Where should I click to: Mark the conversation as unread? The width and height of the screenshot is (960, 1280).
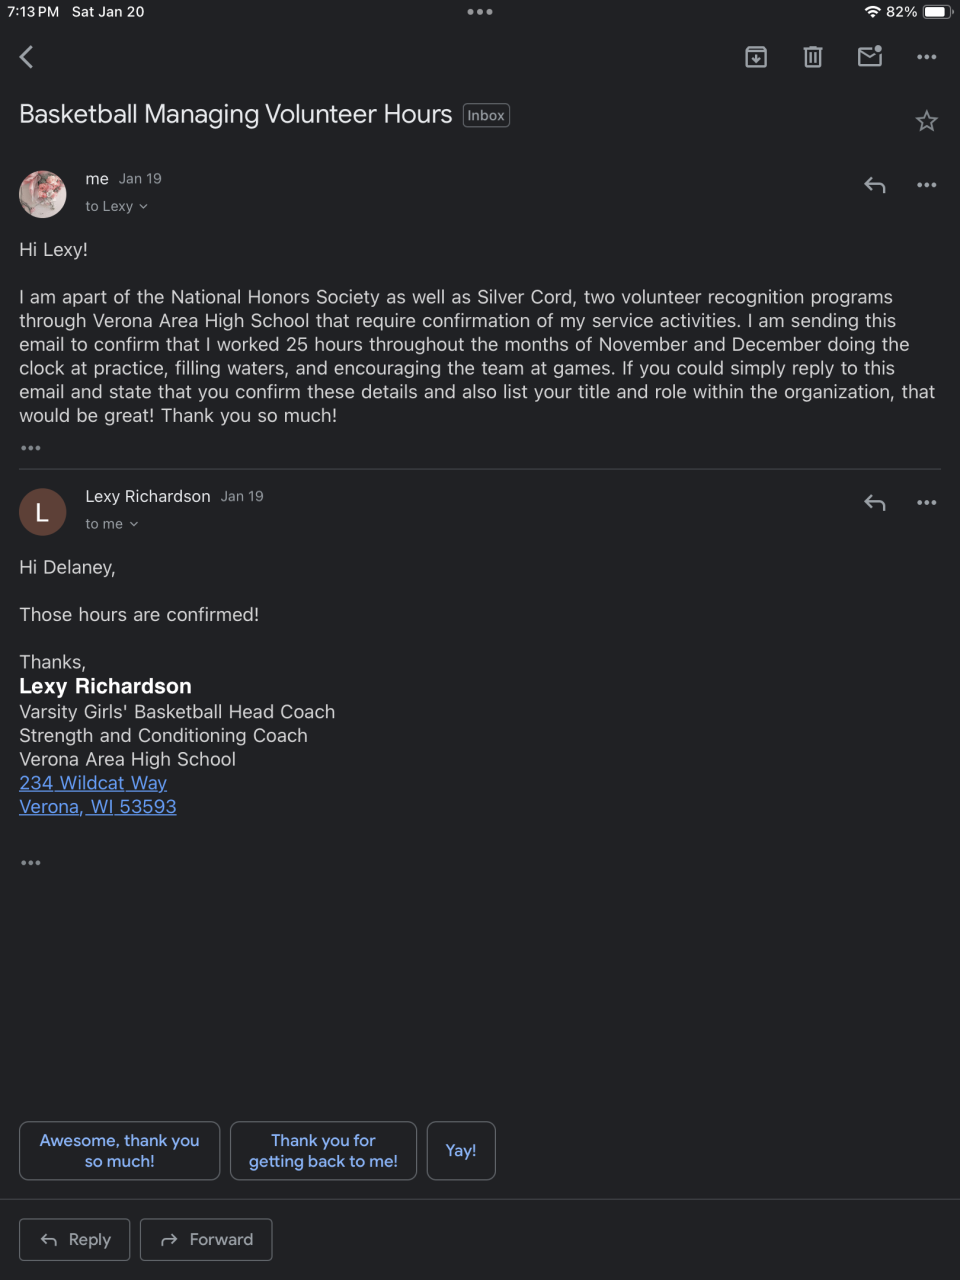(x=870, y=57)
